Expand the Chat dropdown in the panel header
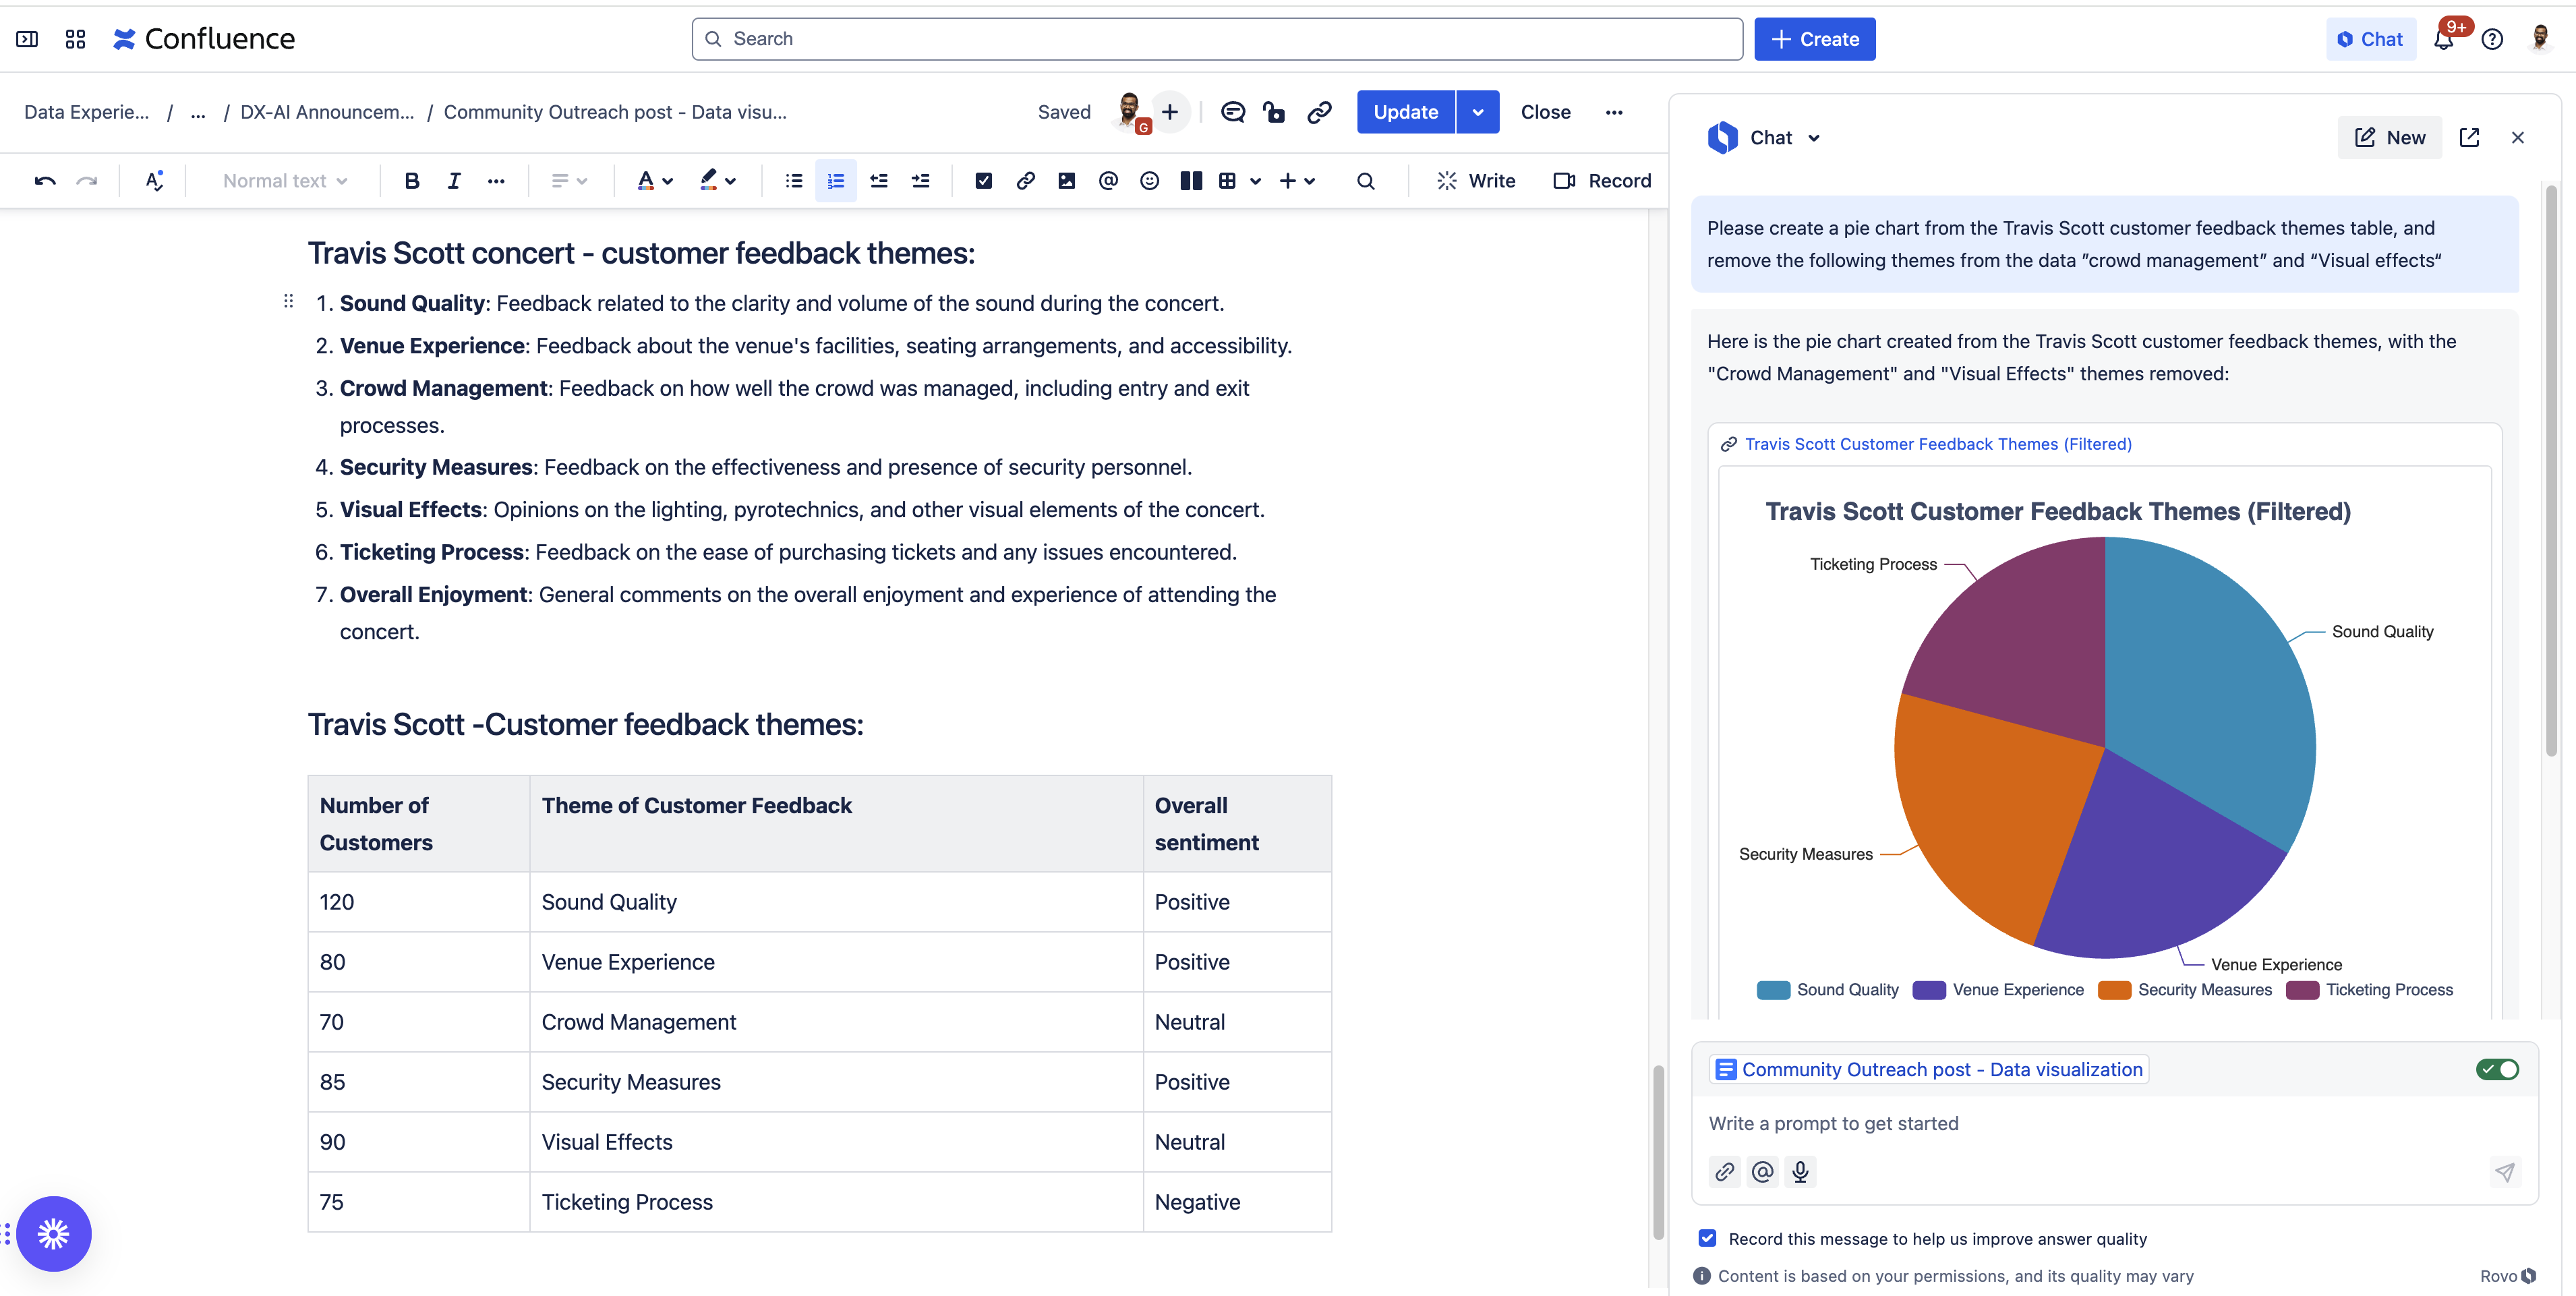Image resolution: width=2576 pixels, height=1296 pixels. coord(1814,138)
